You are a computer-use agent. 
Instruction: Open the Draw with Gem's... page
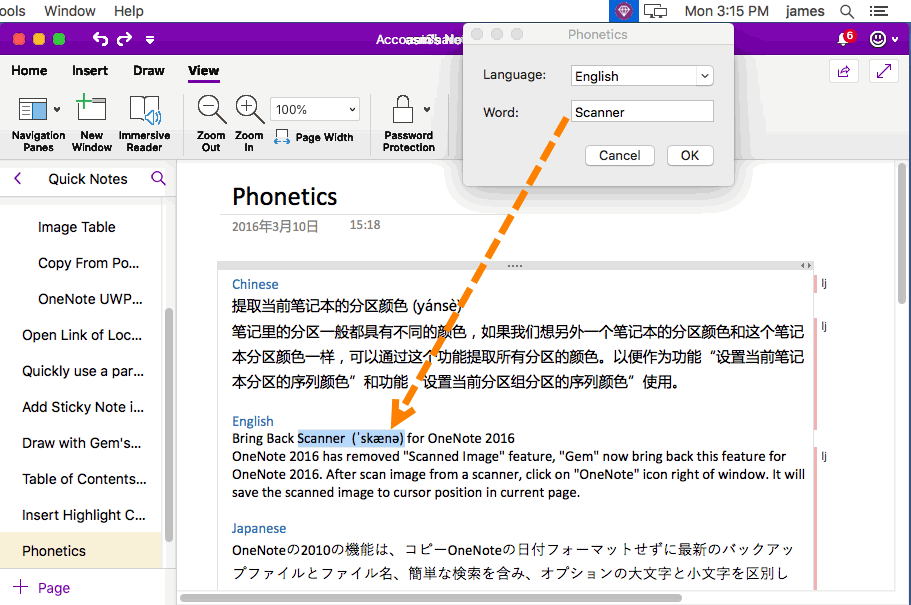coord(81,443)
